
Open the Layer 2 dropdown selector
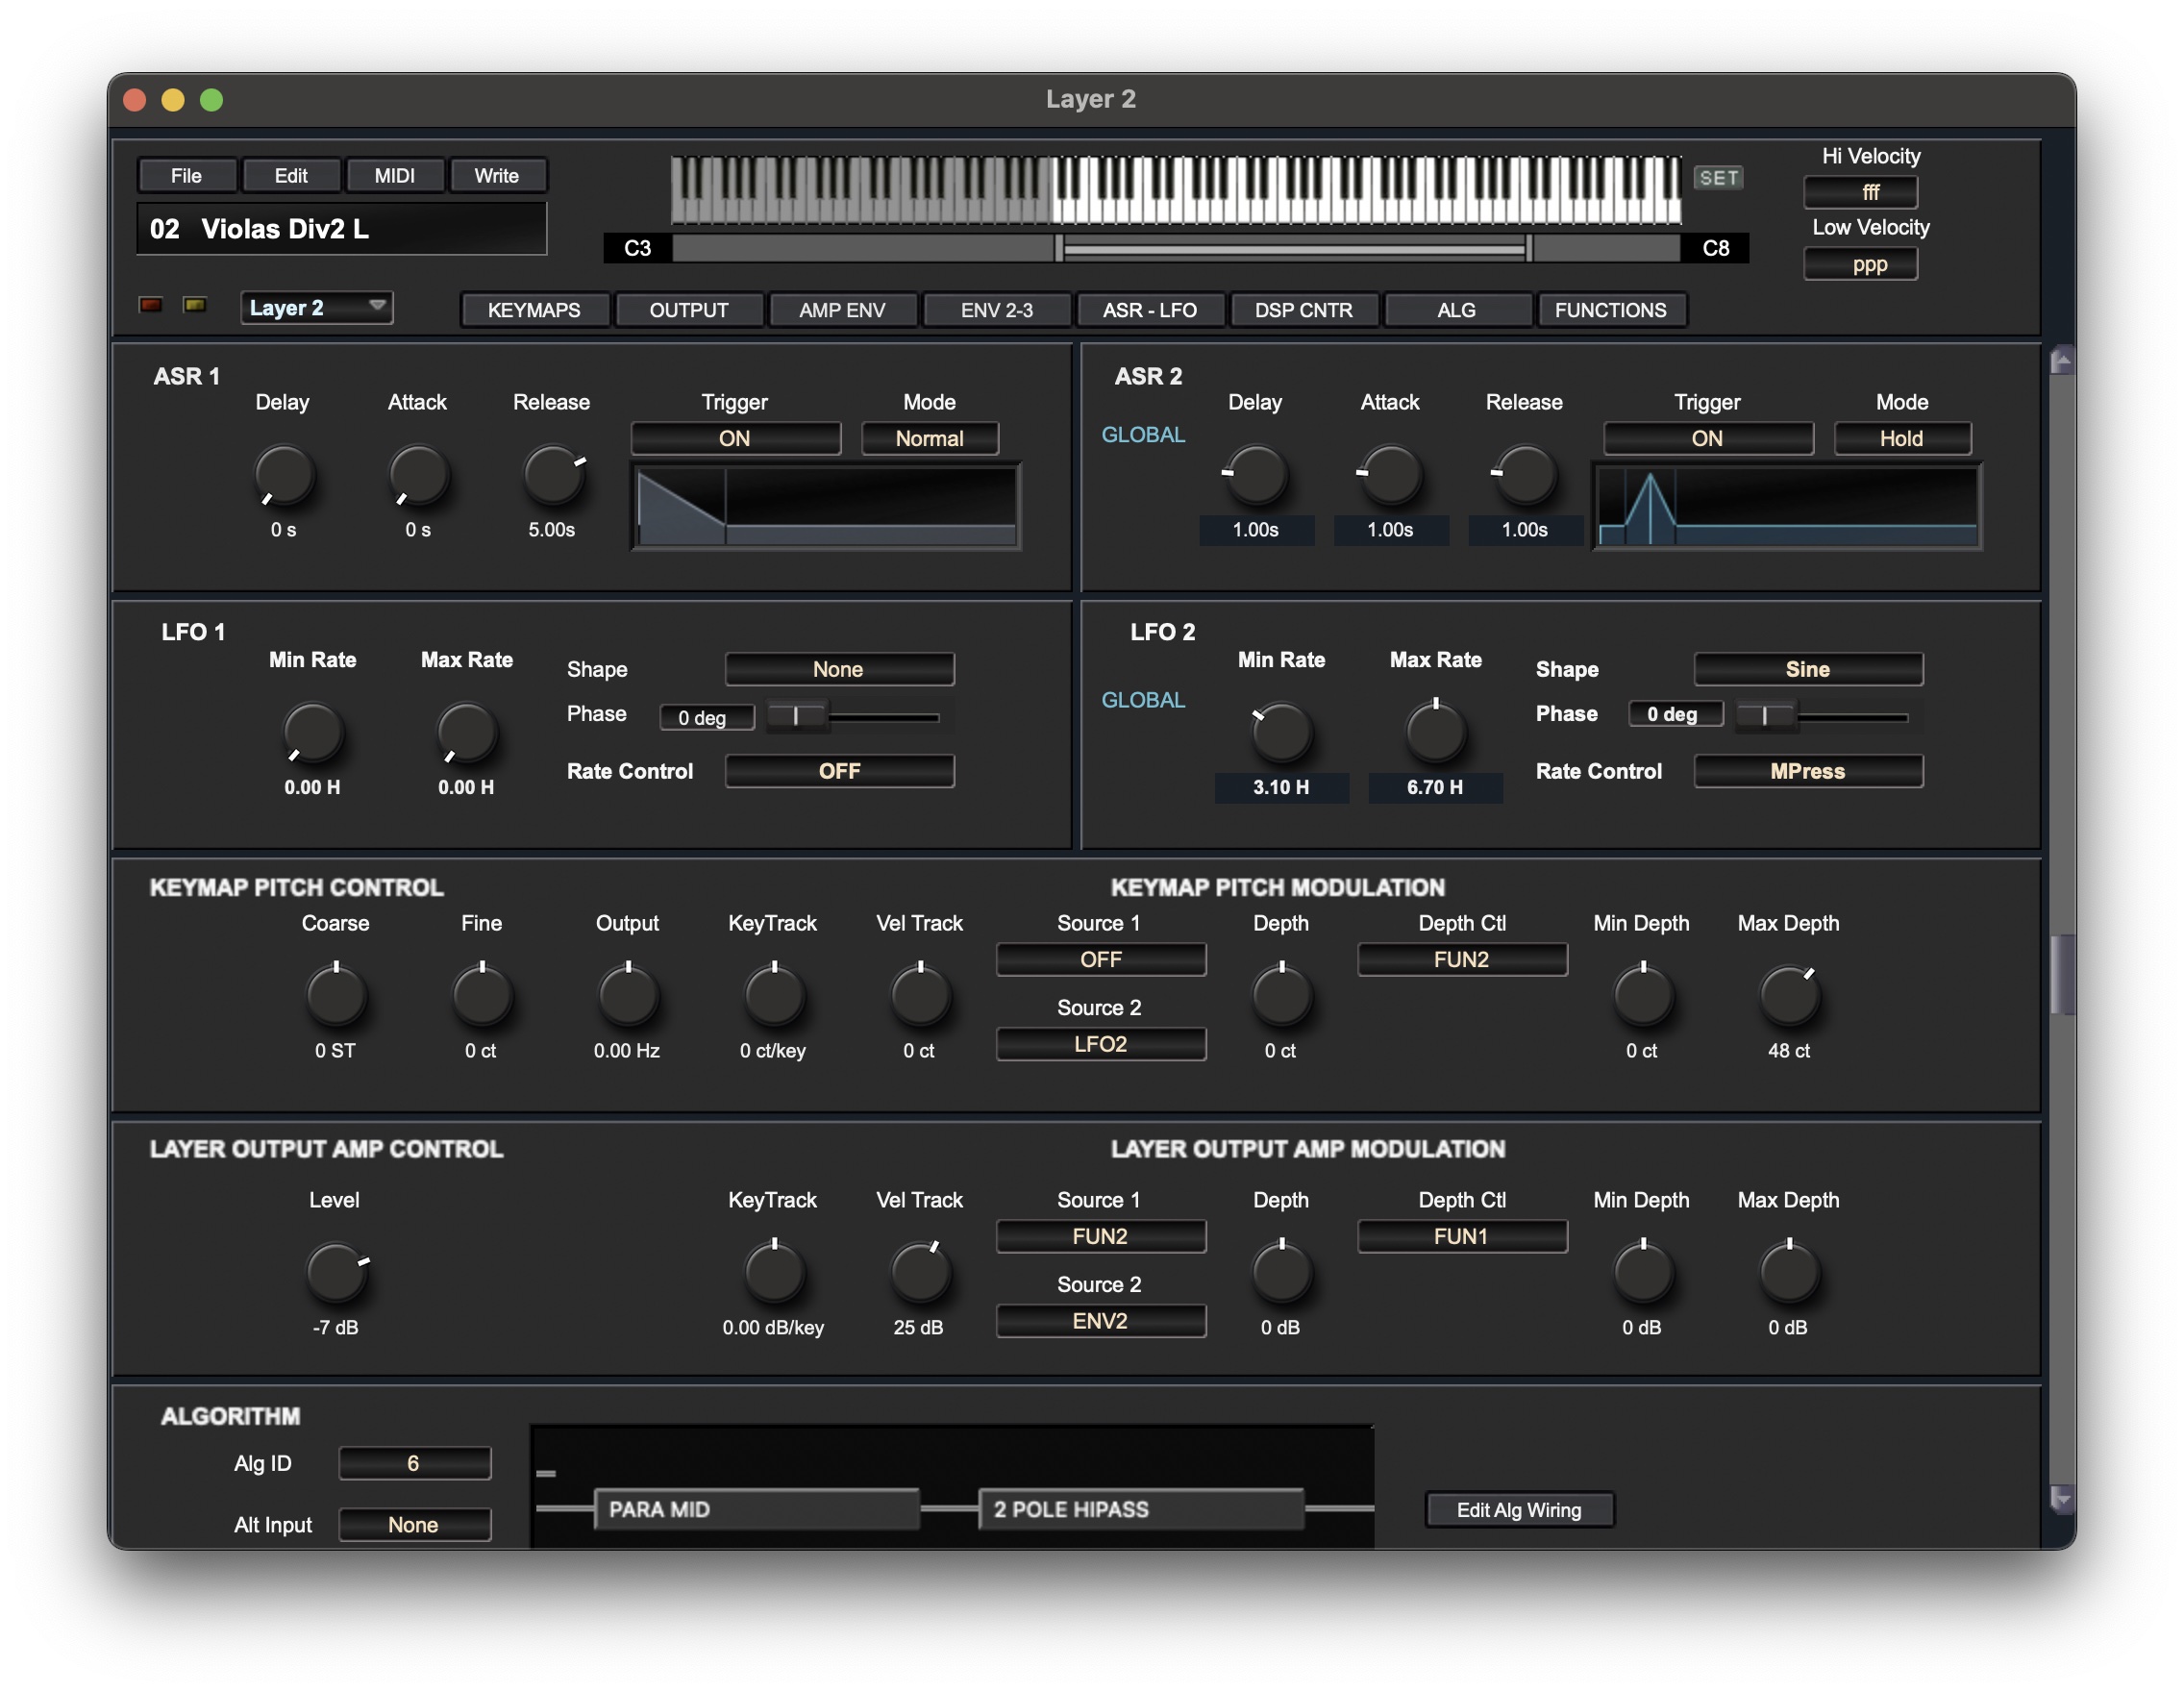316,308
